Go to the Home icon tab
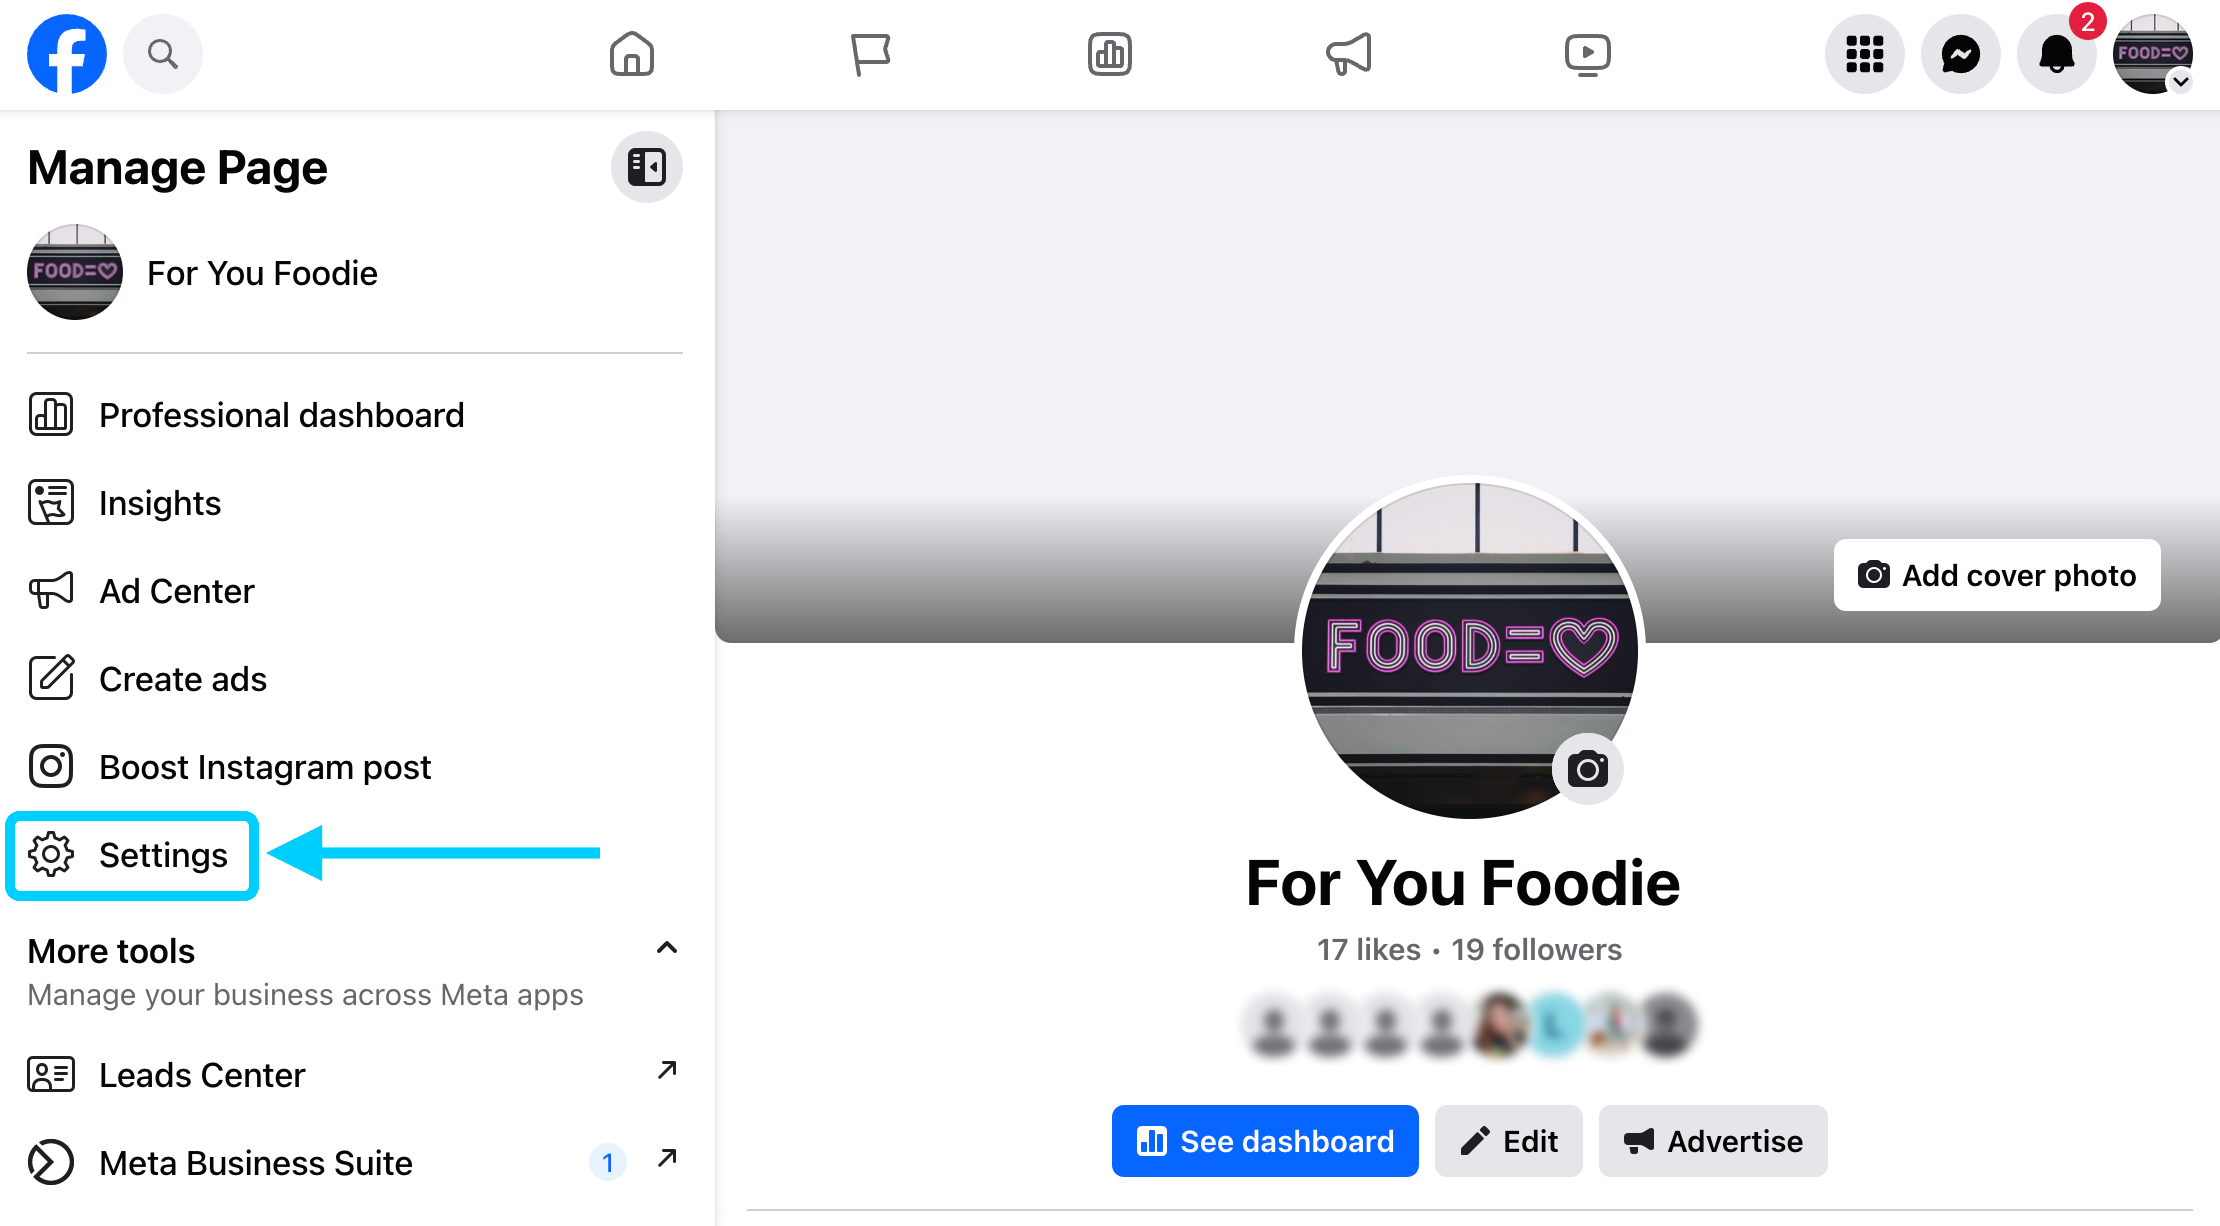2220x1226 pixels. coord(632,54)
